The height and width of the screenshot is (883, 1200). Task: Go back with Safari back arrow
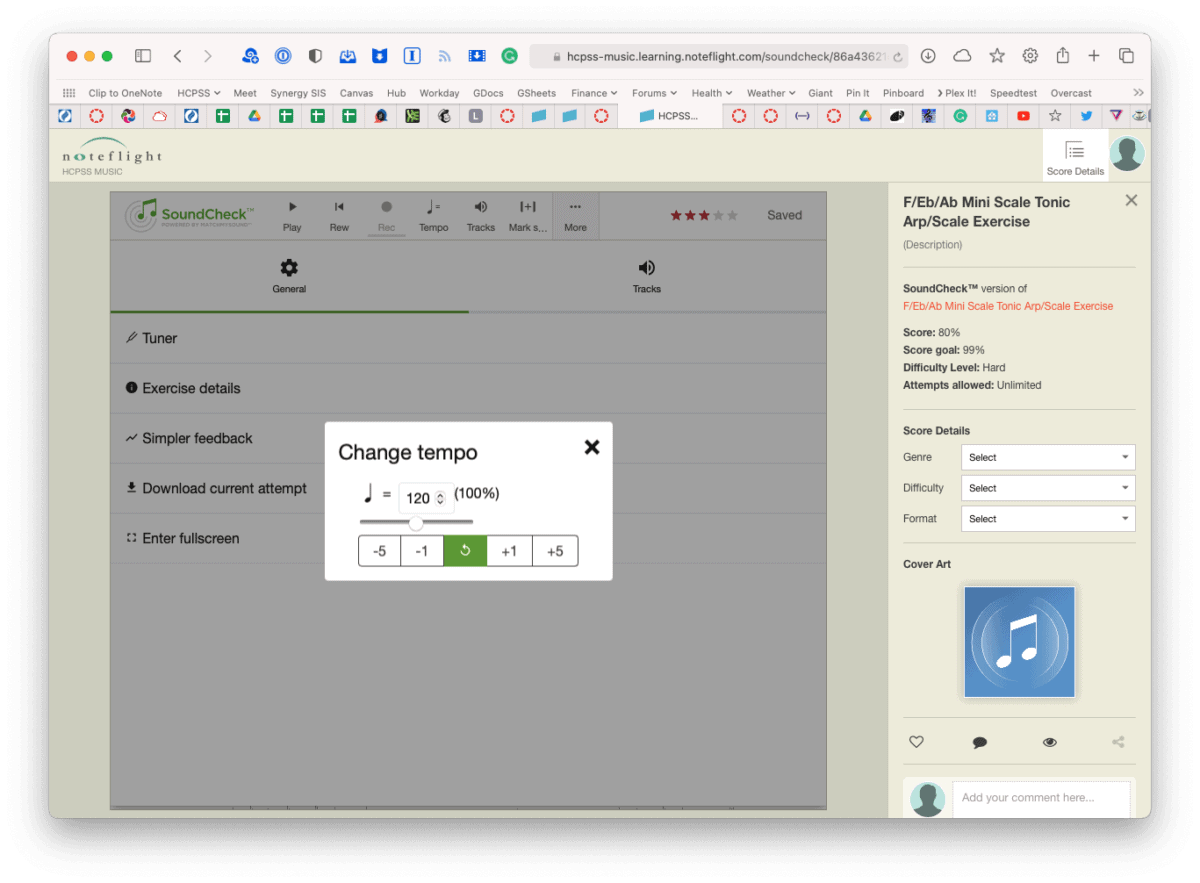coord(177,56)
